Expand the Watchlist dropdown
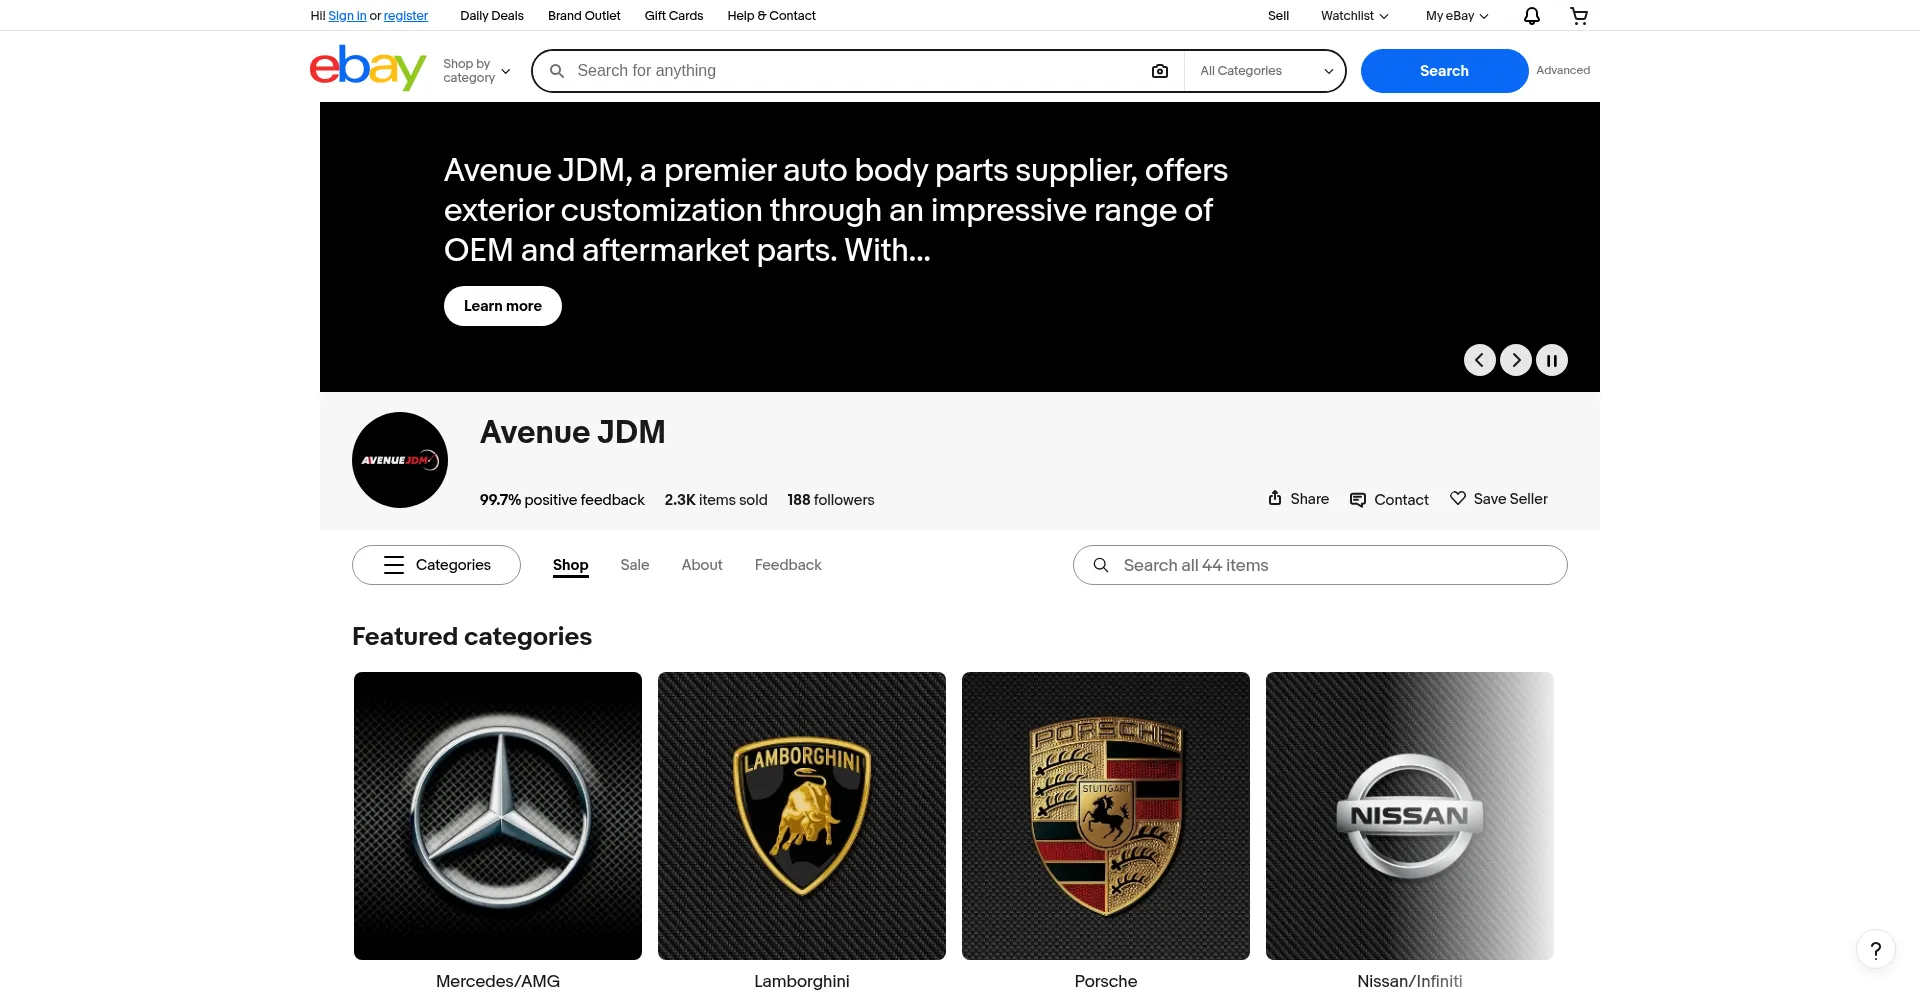 pos(1352,16)
